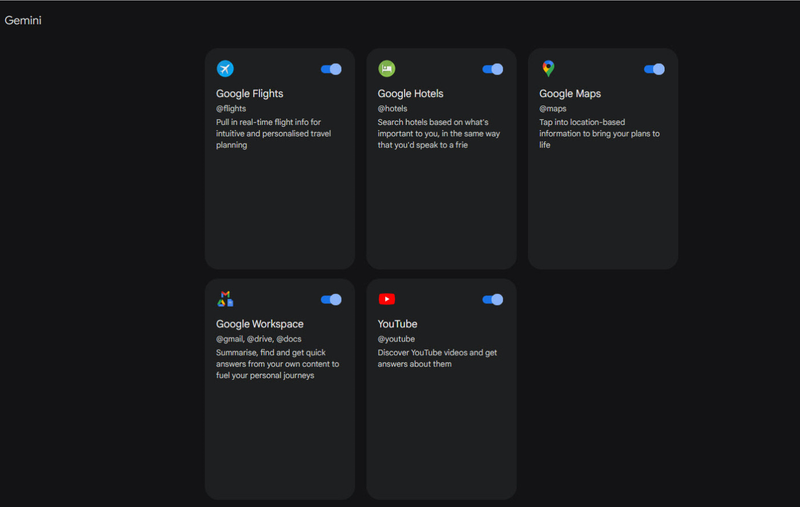Click the Google Maps description text
This screenshot has height=507, width=800.
599,133
